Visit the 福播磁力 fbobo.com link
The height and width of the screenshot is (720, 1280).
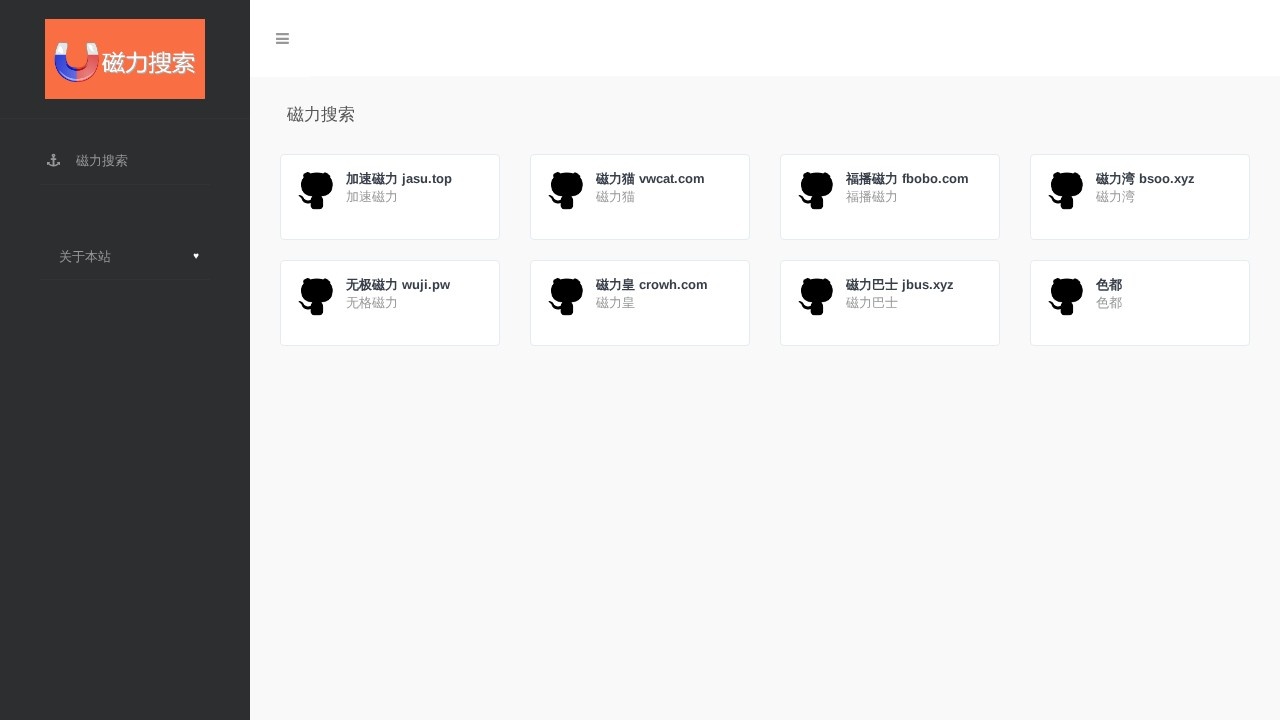click(x=907, y=179)
